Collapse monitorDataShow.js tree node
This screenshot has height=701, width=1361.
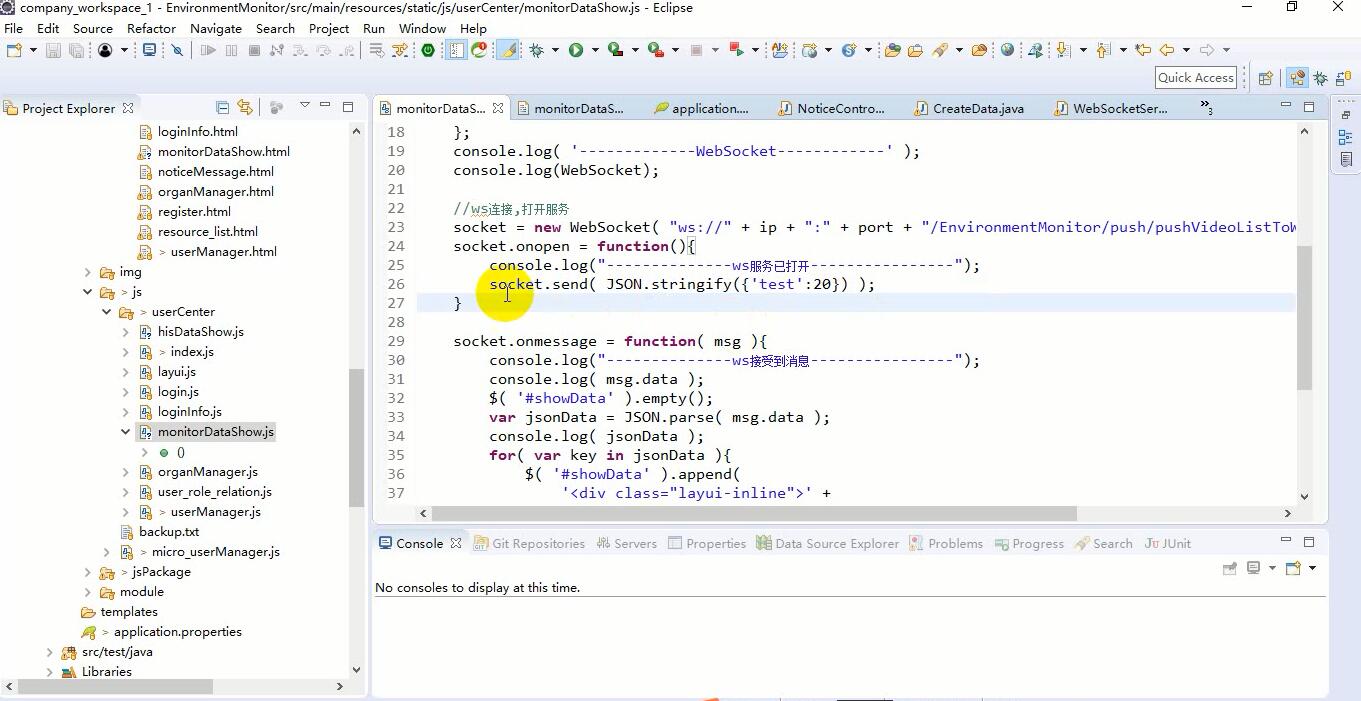pos(125,432)
